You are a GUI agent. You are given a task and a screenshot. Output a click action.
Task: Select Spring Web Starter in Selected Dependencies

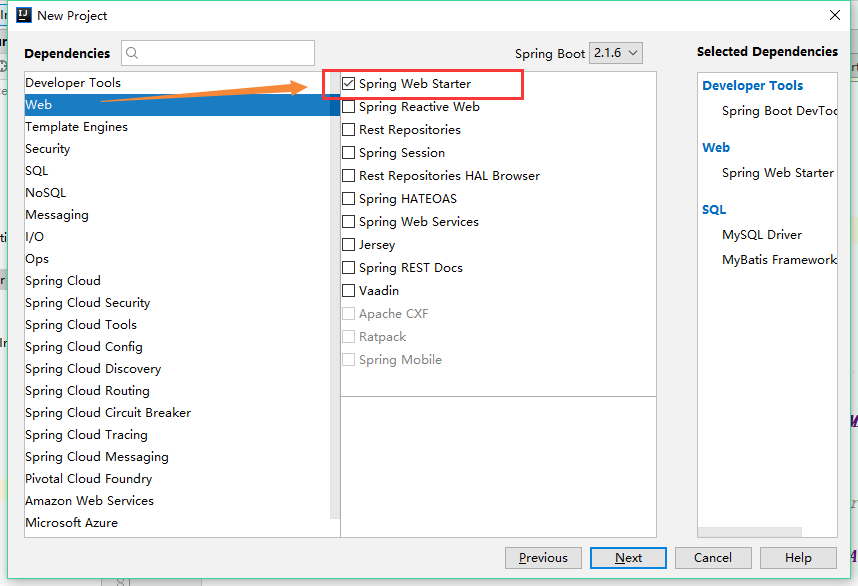point(778,173)
